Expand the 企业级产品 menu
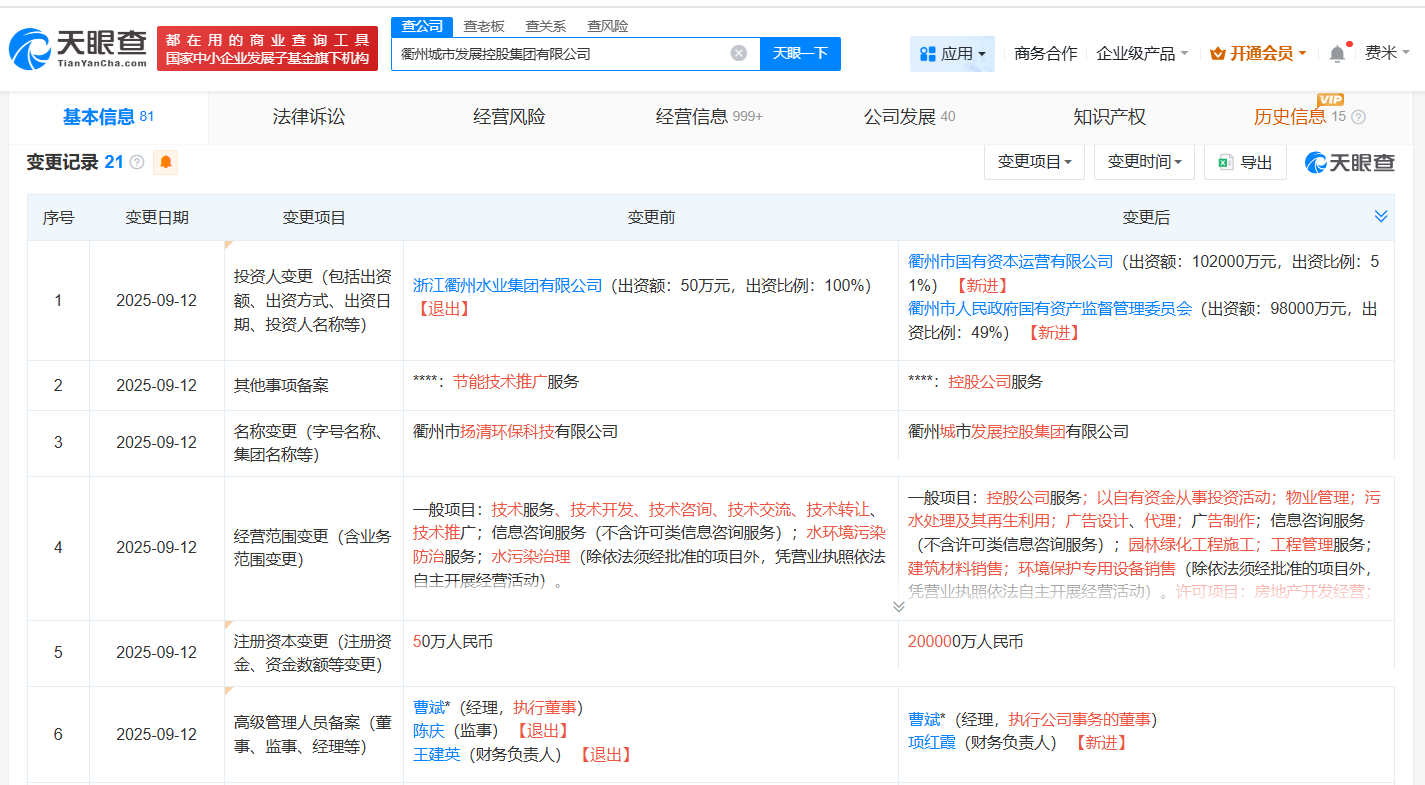 [1142, 54]
